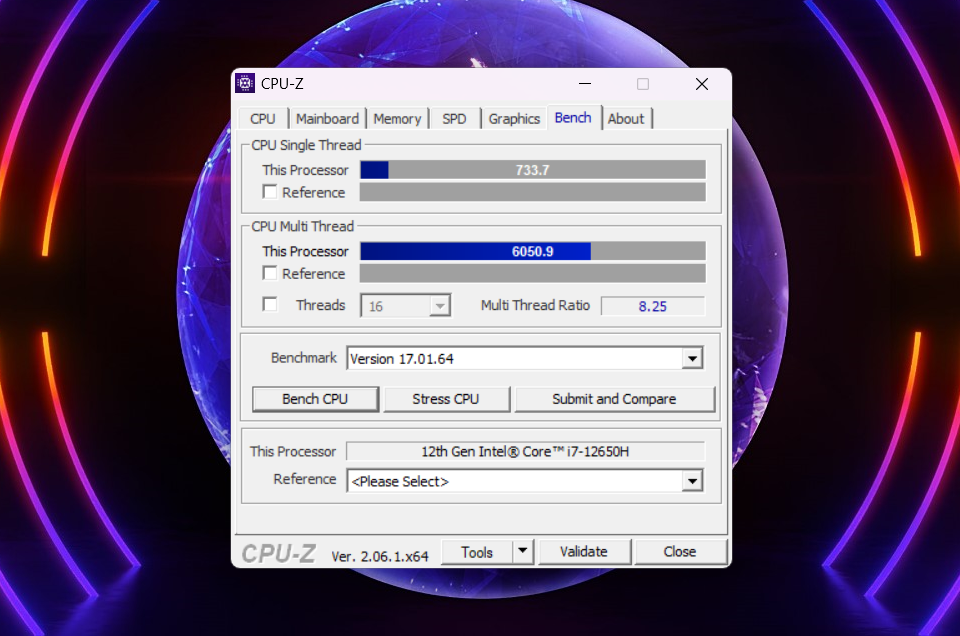
Task: Tick the Multi Thread Reference checkbox
Action: tap(269, 273)
